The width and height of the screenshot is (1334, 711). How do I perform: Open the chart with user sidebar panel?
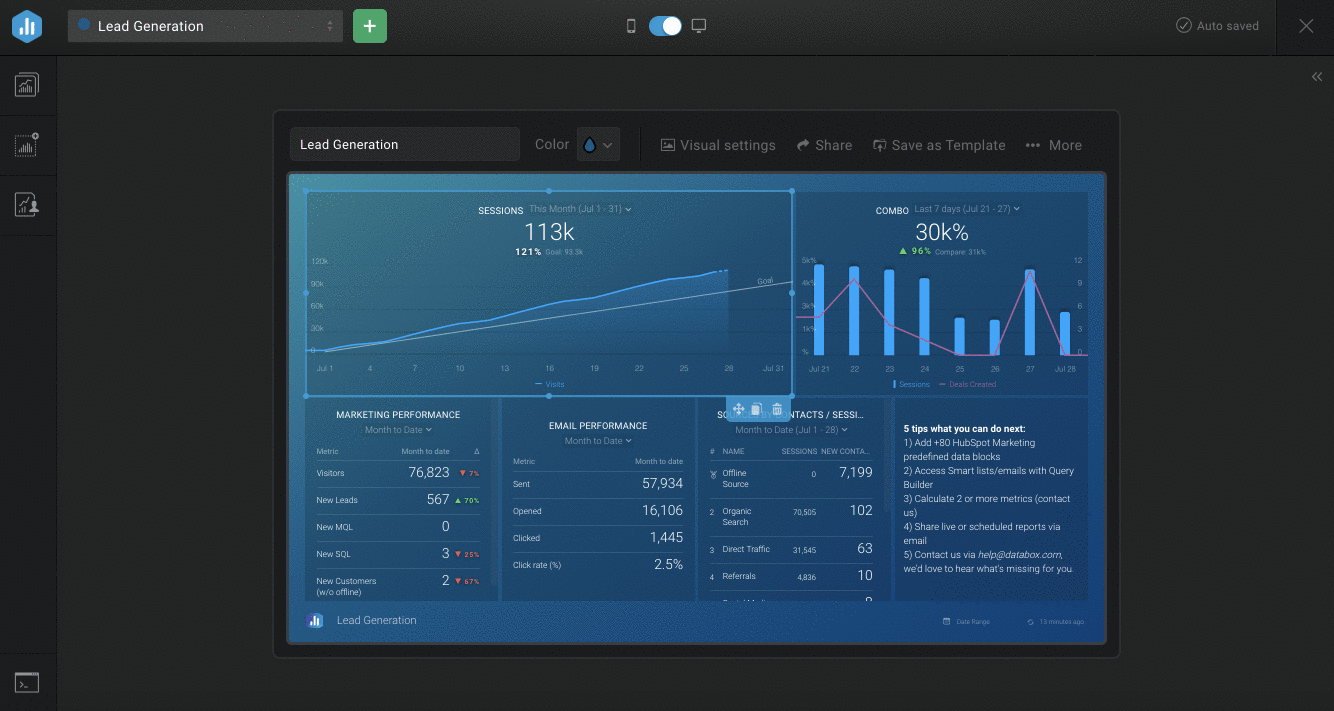[x=27, y=205]
